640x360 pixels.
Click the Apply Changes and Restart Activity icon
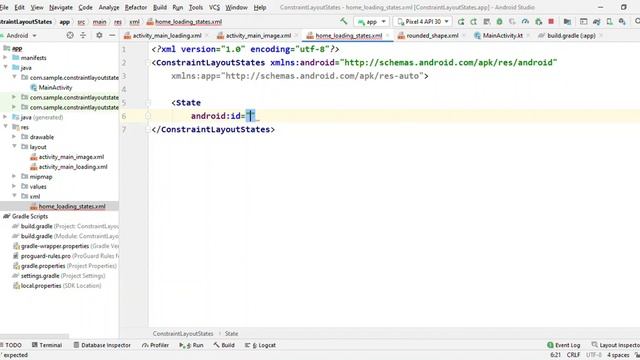(x=473, y=22)
